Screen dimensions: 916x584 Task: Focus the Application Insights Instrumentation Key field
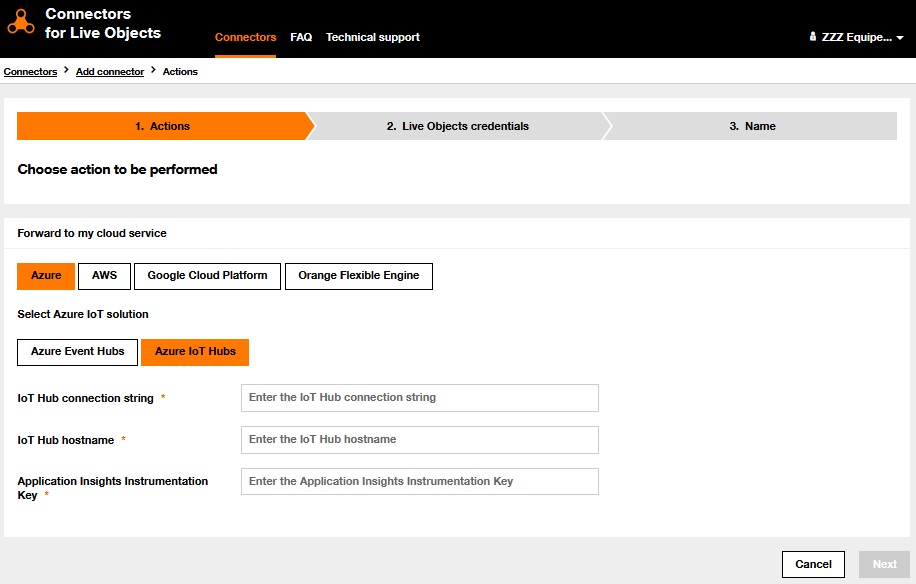[x=420, y=481]
